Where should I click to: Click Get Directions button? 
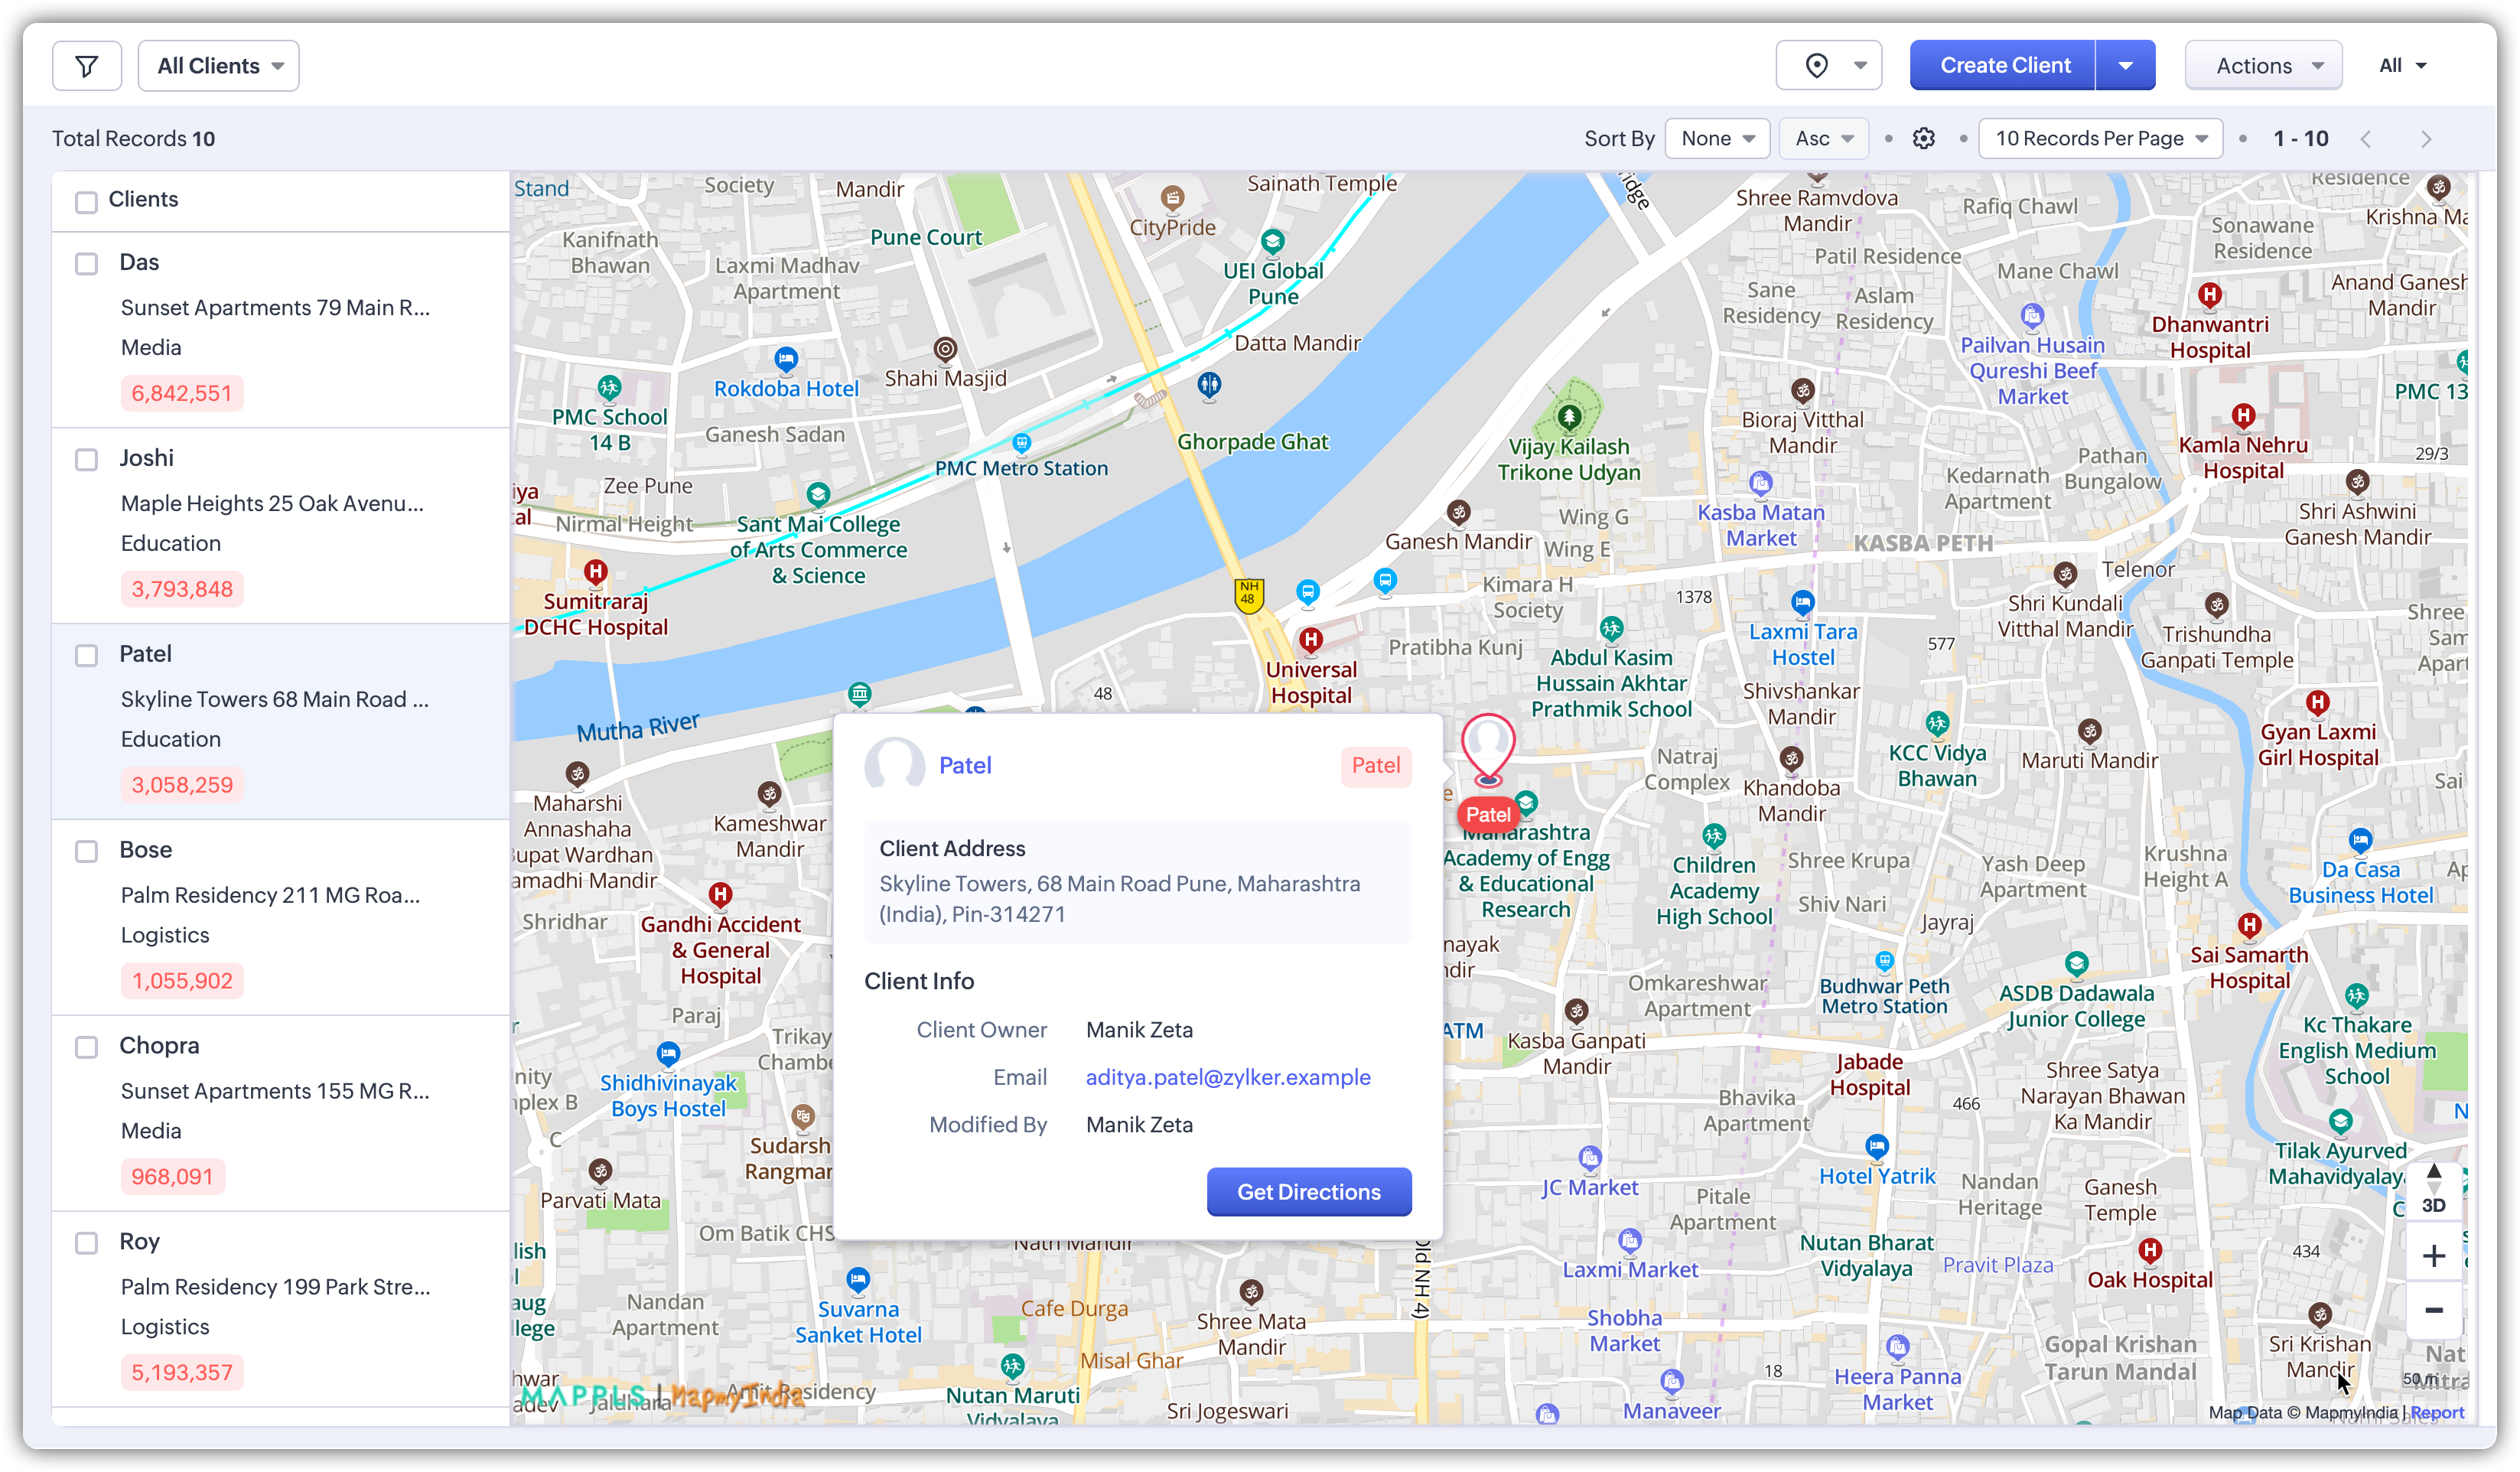click(1308, 1192)
